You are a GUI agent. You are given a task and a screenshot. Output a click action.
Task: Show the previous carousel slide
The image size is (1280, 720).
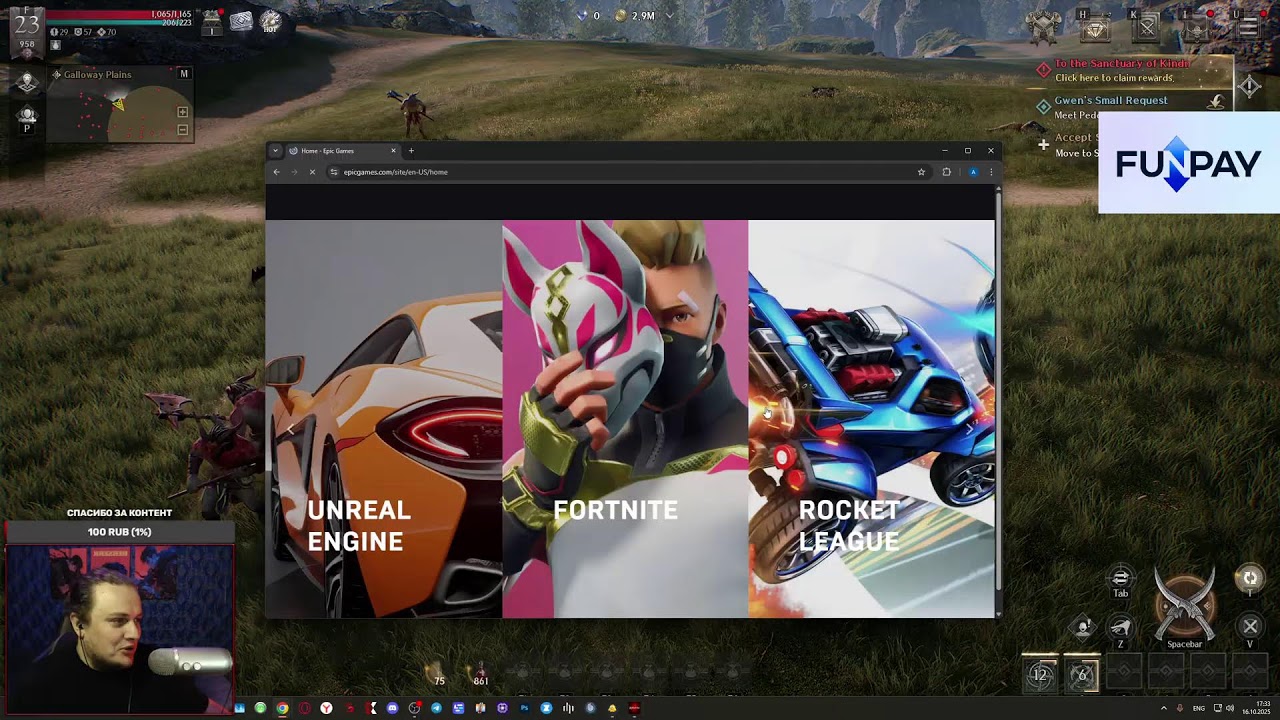click(x=291, y=429)
